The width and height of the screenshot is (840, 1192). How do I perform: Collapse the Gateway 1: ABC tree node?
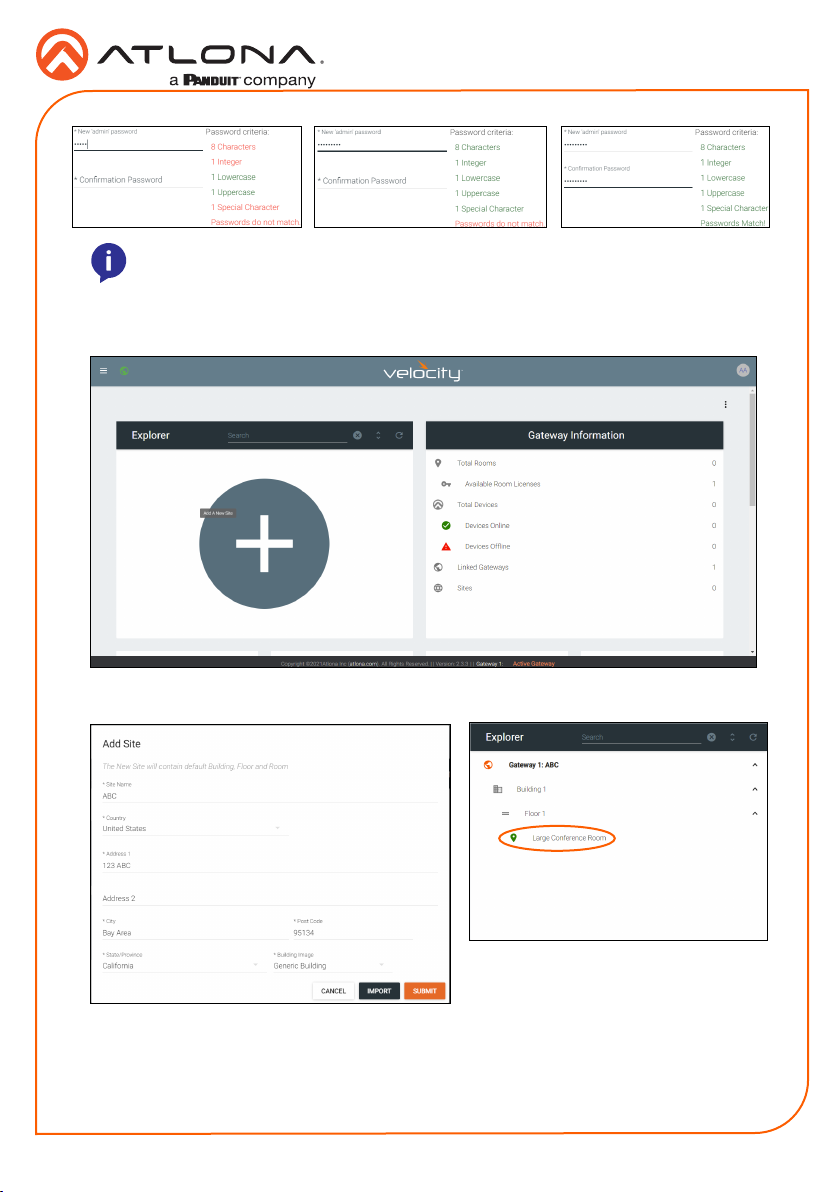[755, 765]
